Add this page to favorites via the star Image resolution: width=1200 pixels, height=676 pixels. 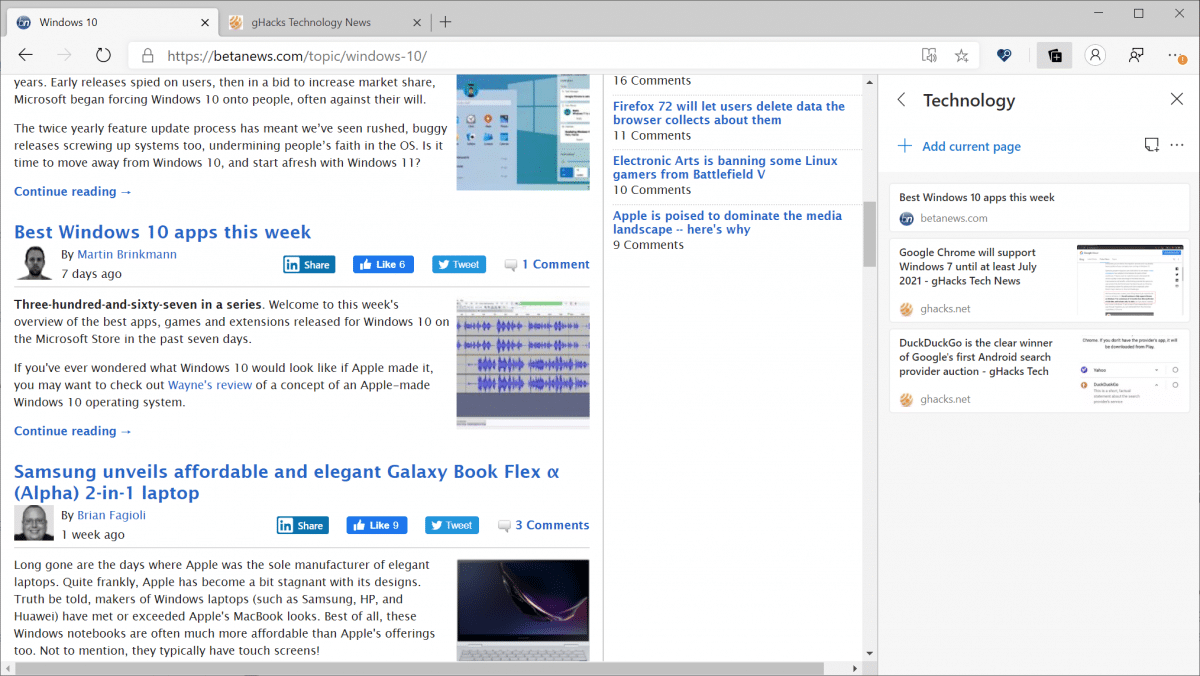[961, 55]
